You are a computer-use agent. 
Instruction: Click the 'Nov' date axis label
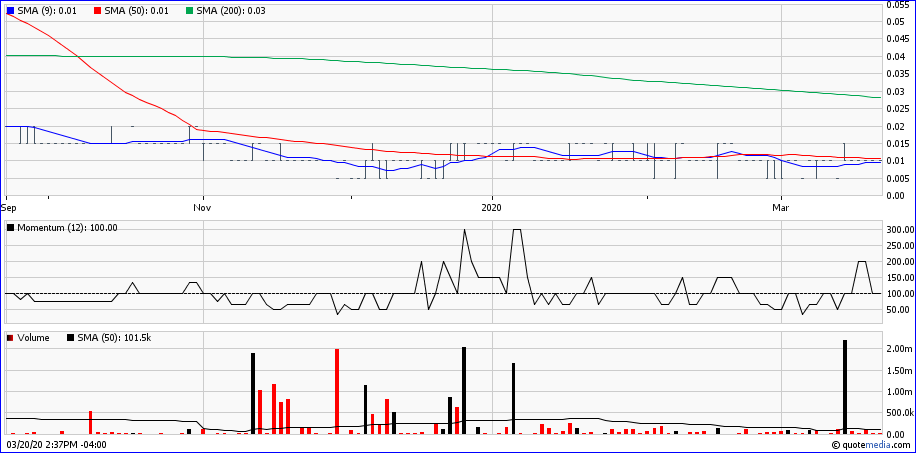point(203,208)
